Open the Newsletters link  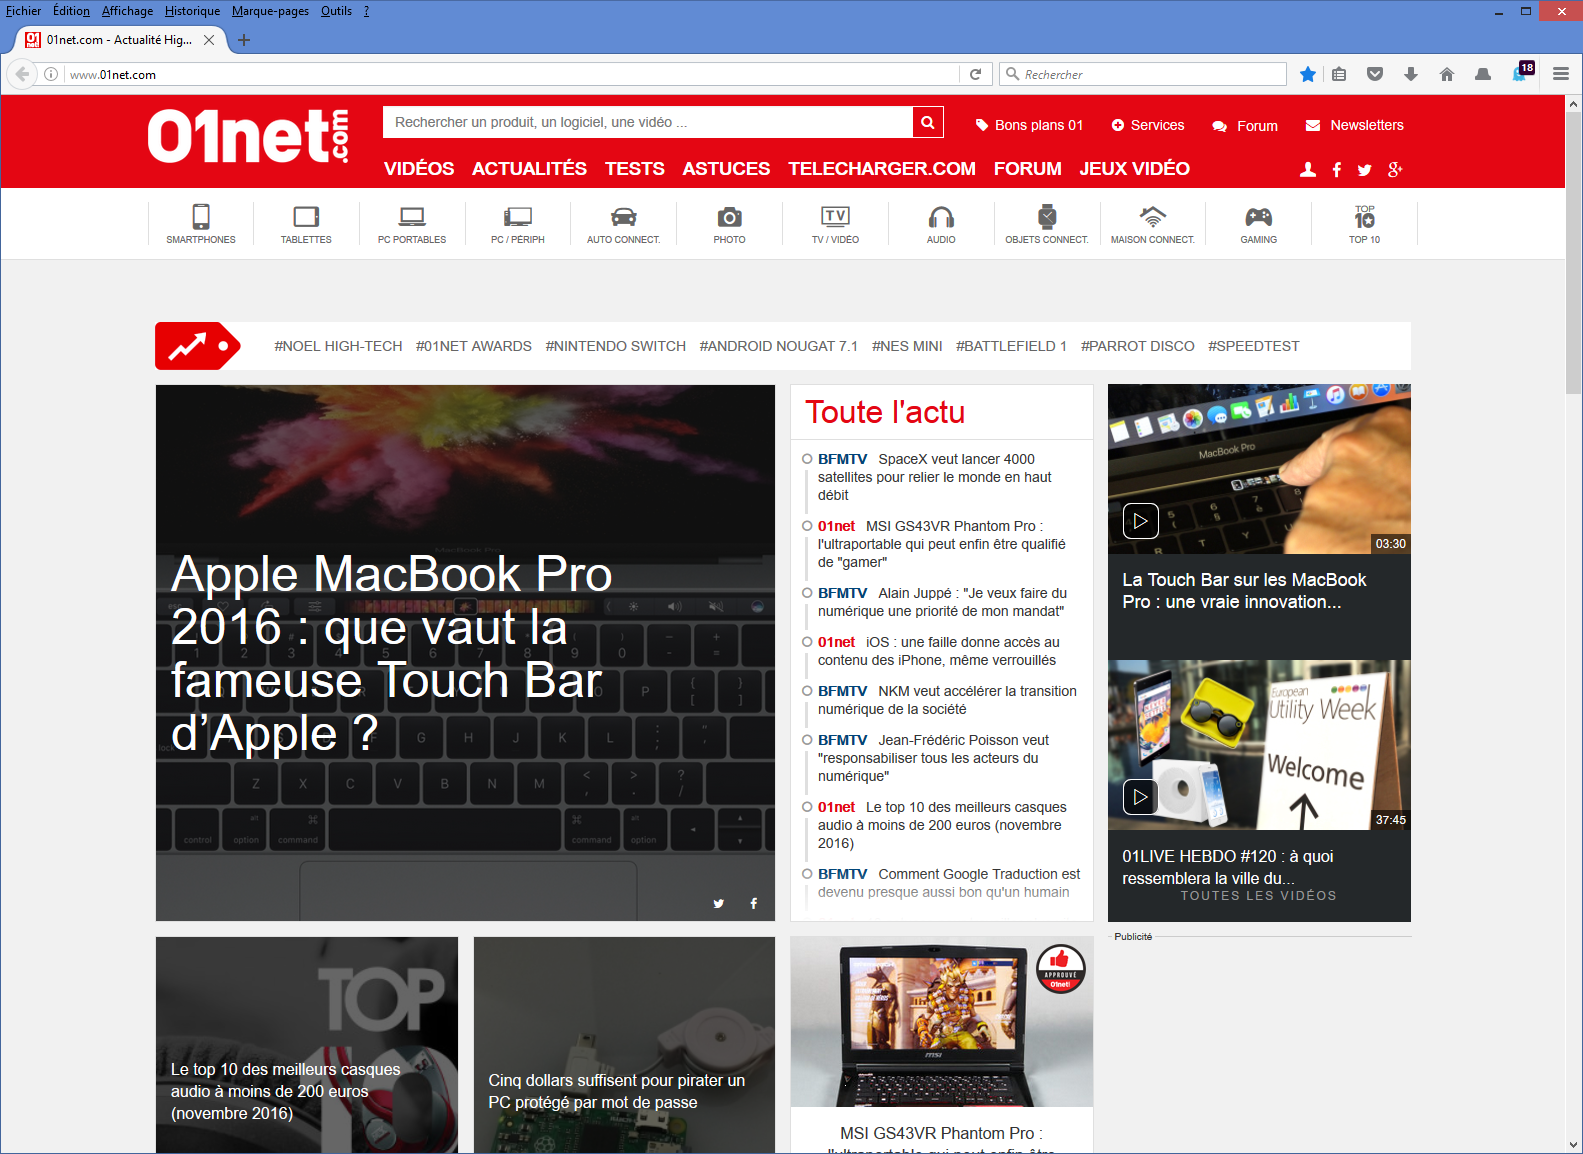point(1366,125)
